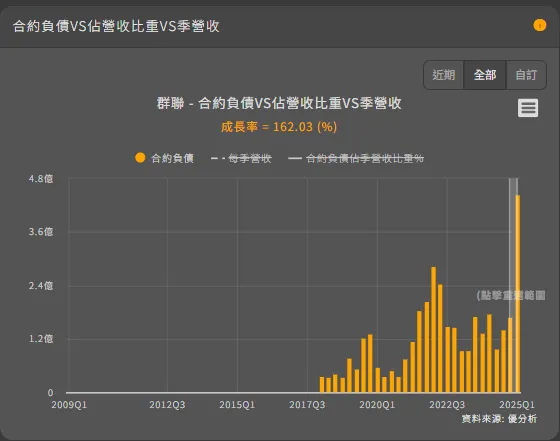Click the 2020Q1 x-axis label
This screenshot has height=441, width=560.
pos(377,405)
